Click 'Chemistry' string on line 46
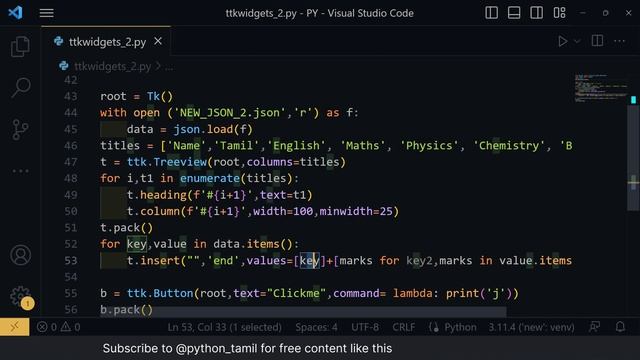Viewport: 640px width, 360px height. pos(509,146)
